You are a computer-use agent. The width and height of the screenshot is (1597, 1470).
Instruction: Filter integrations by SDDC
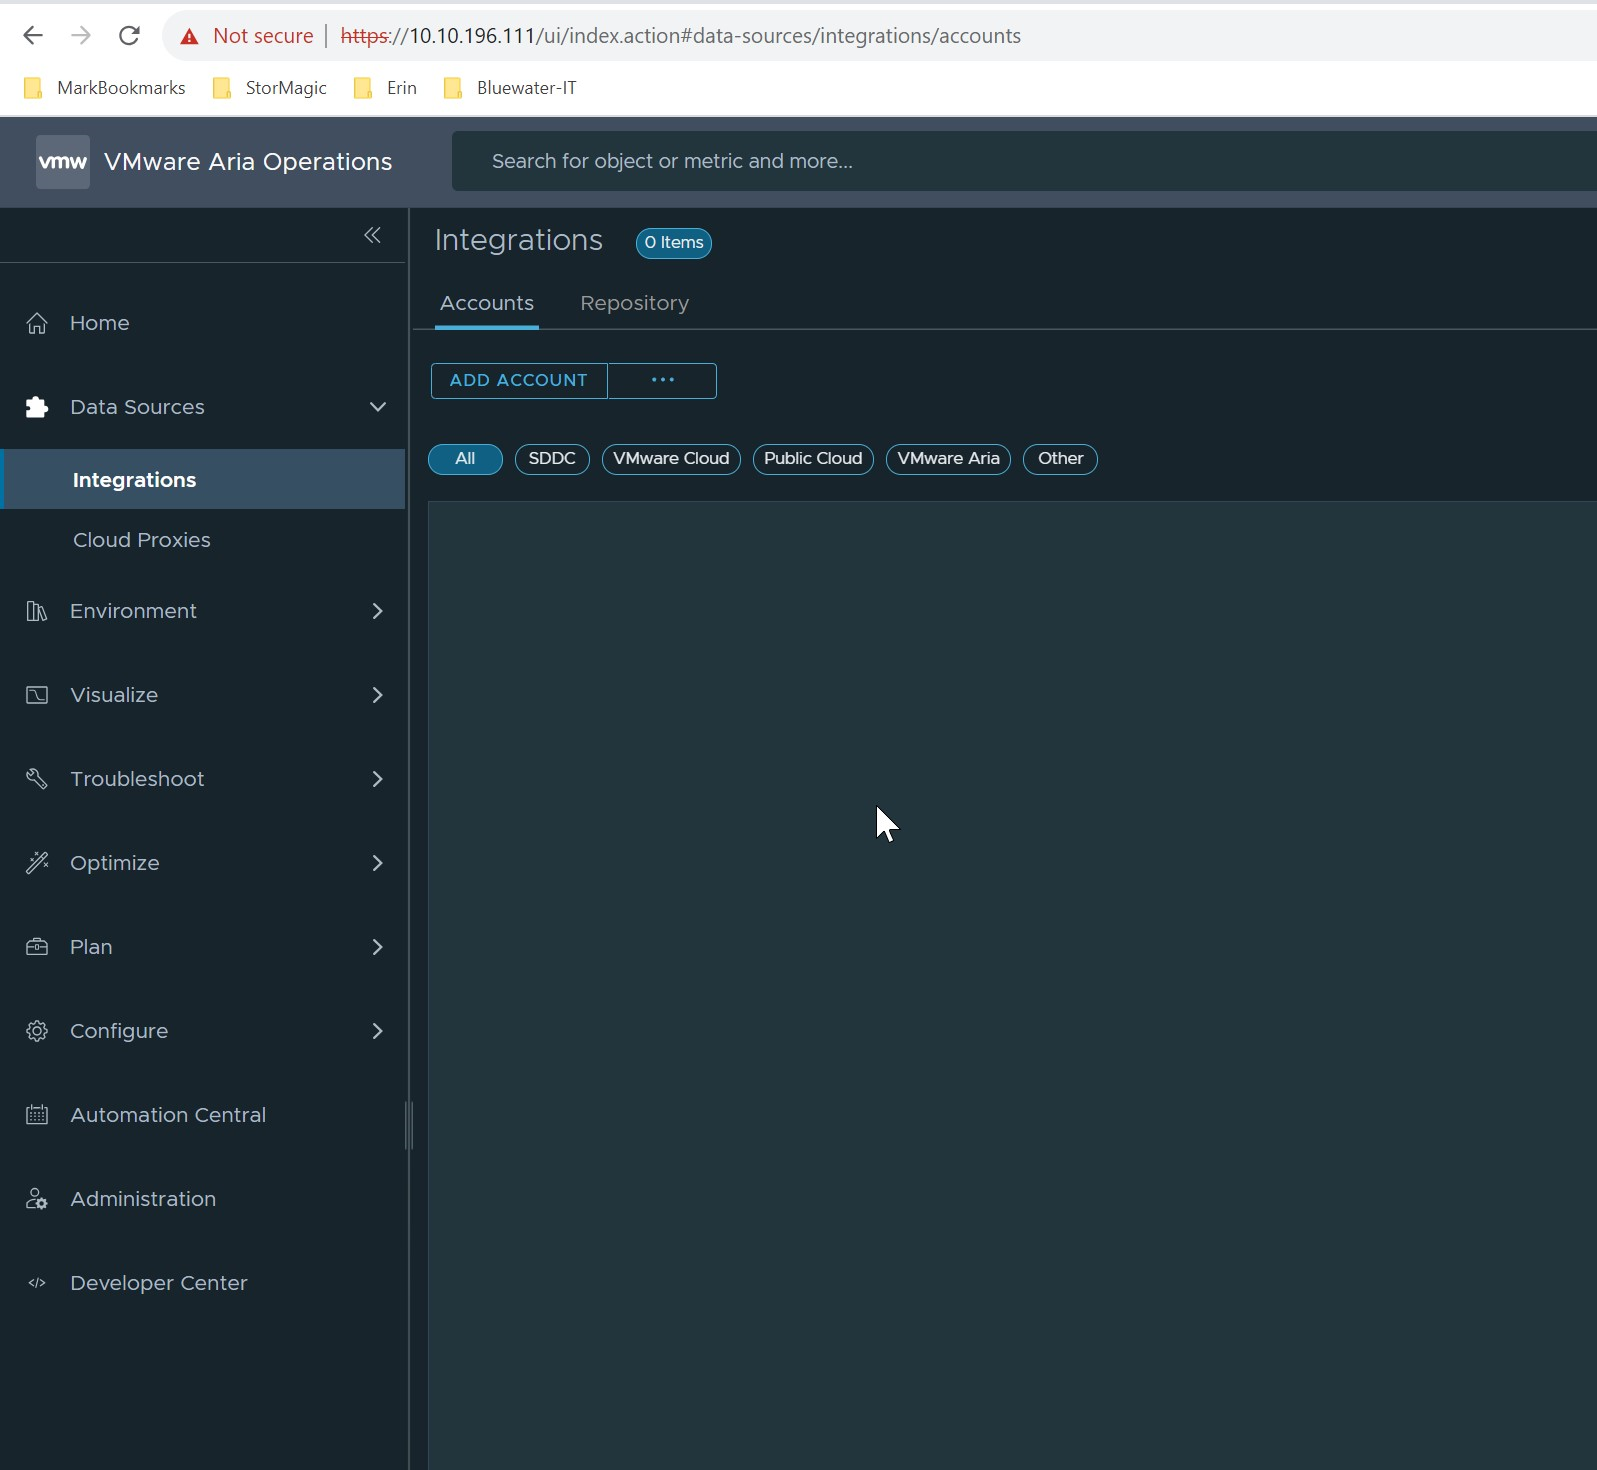552,459
